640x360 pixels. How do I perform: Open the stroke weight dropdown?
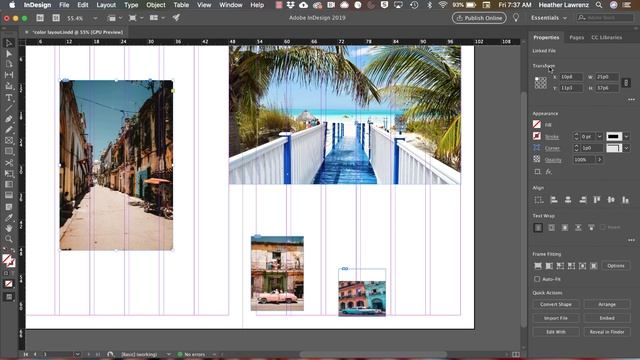(x=600, y=136)
